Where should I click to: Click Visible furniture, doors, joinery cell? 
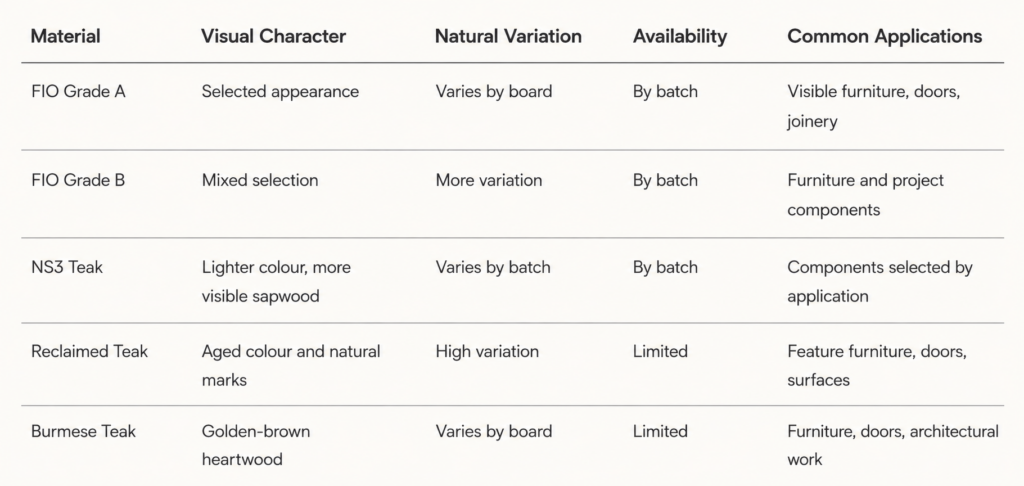(874, 106)
